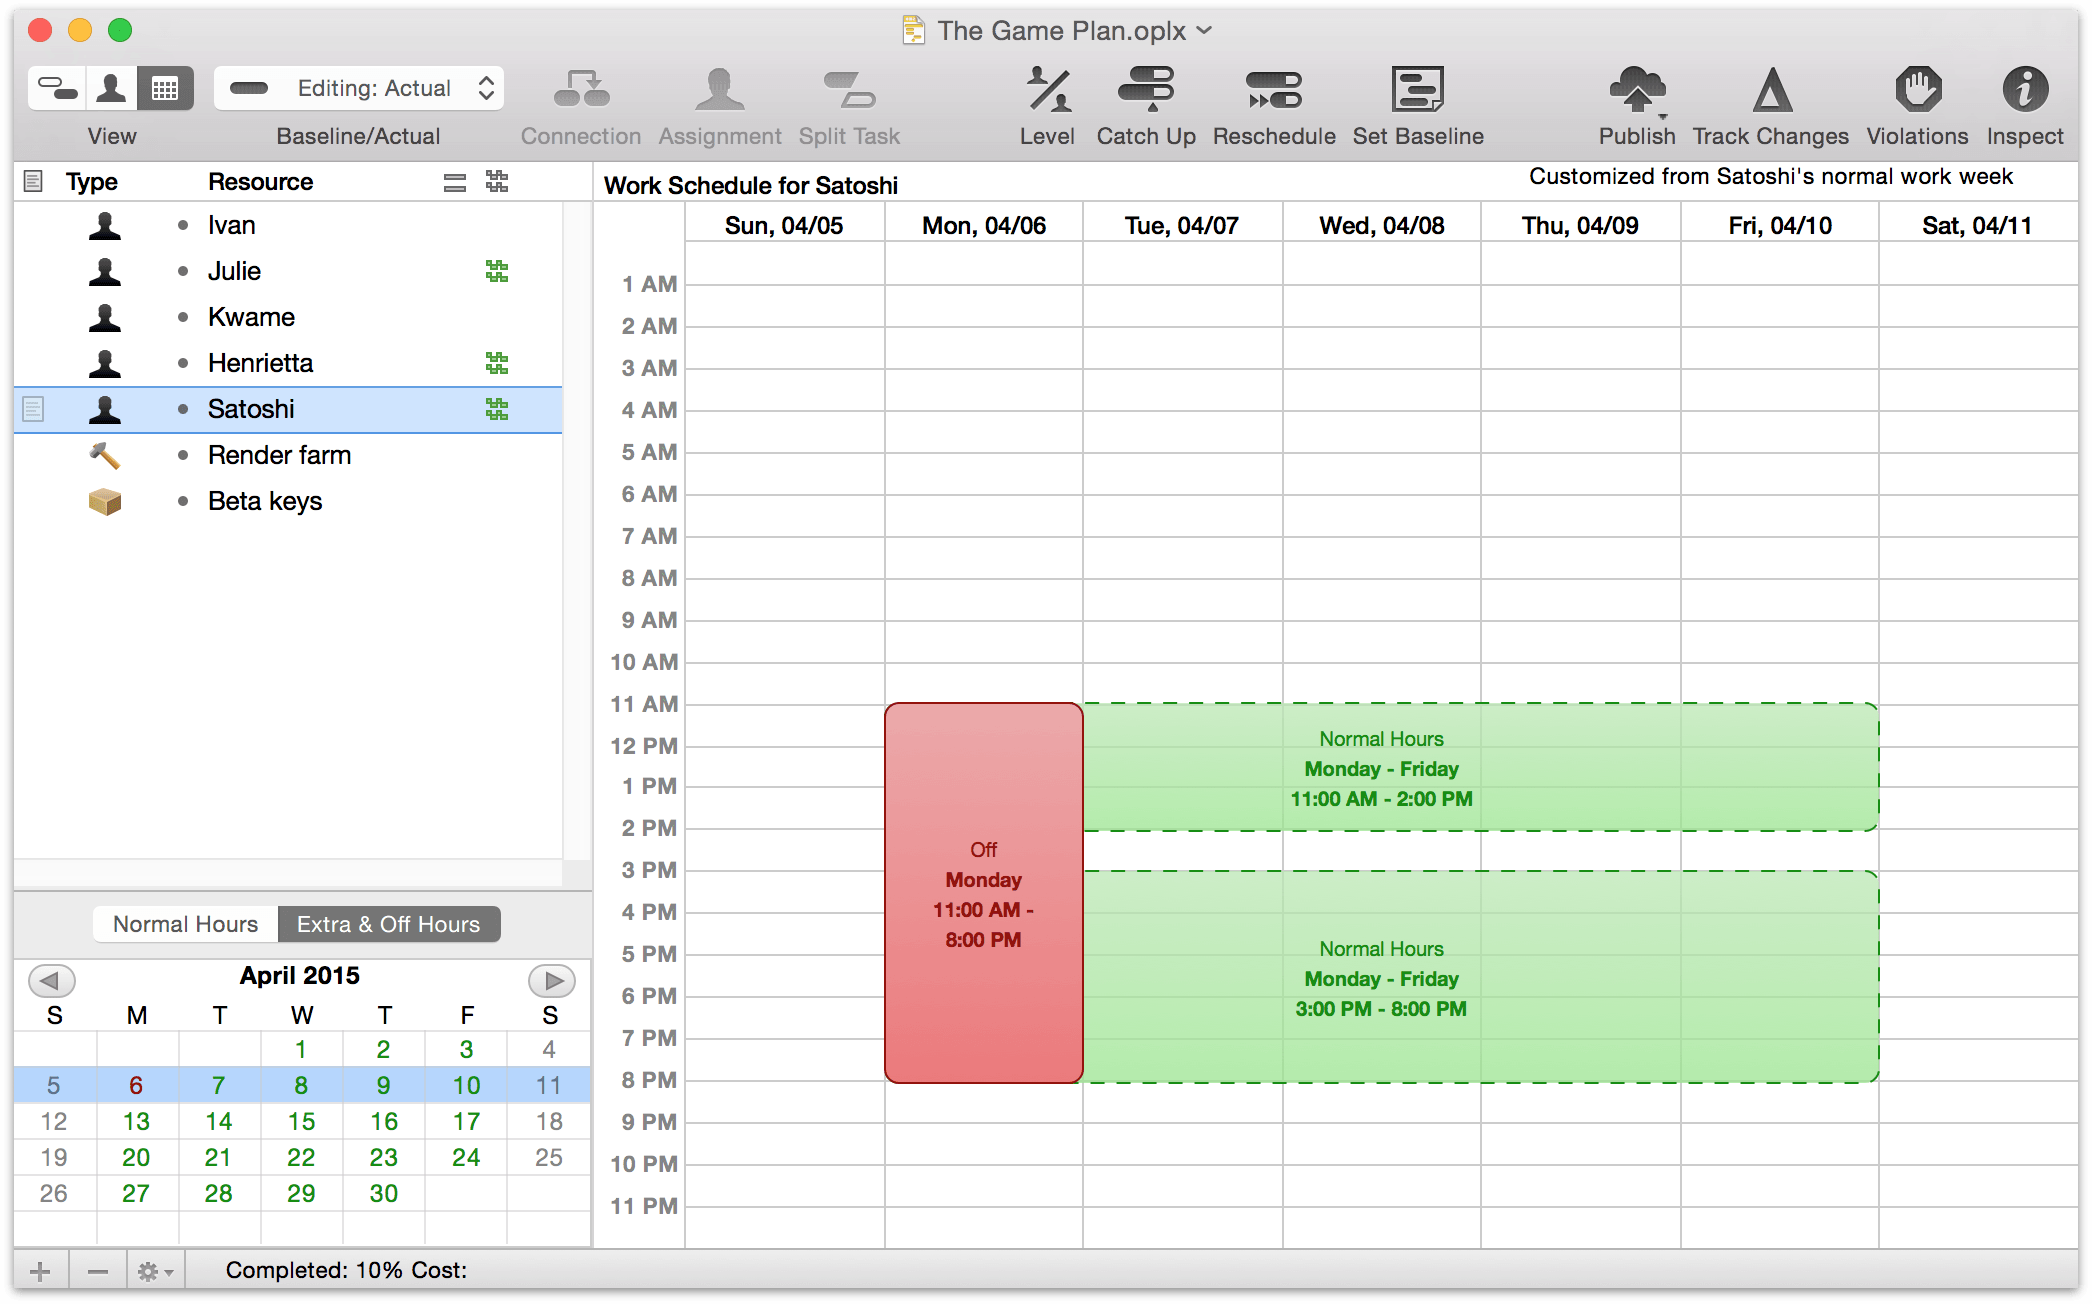Click the add (plus) button
The image size is (2092, 1304).
coord(40,1272)
